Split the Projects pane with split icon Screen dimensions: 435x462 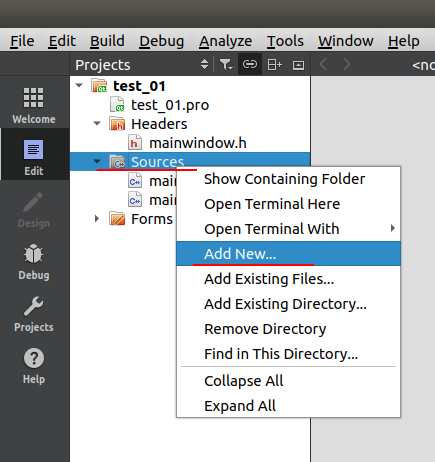(x=275, y=64)
